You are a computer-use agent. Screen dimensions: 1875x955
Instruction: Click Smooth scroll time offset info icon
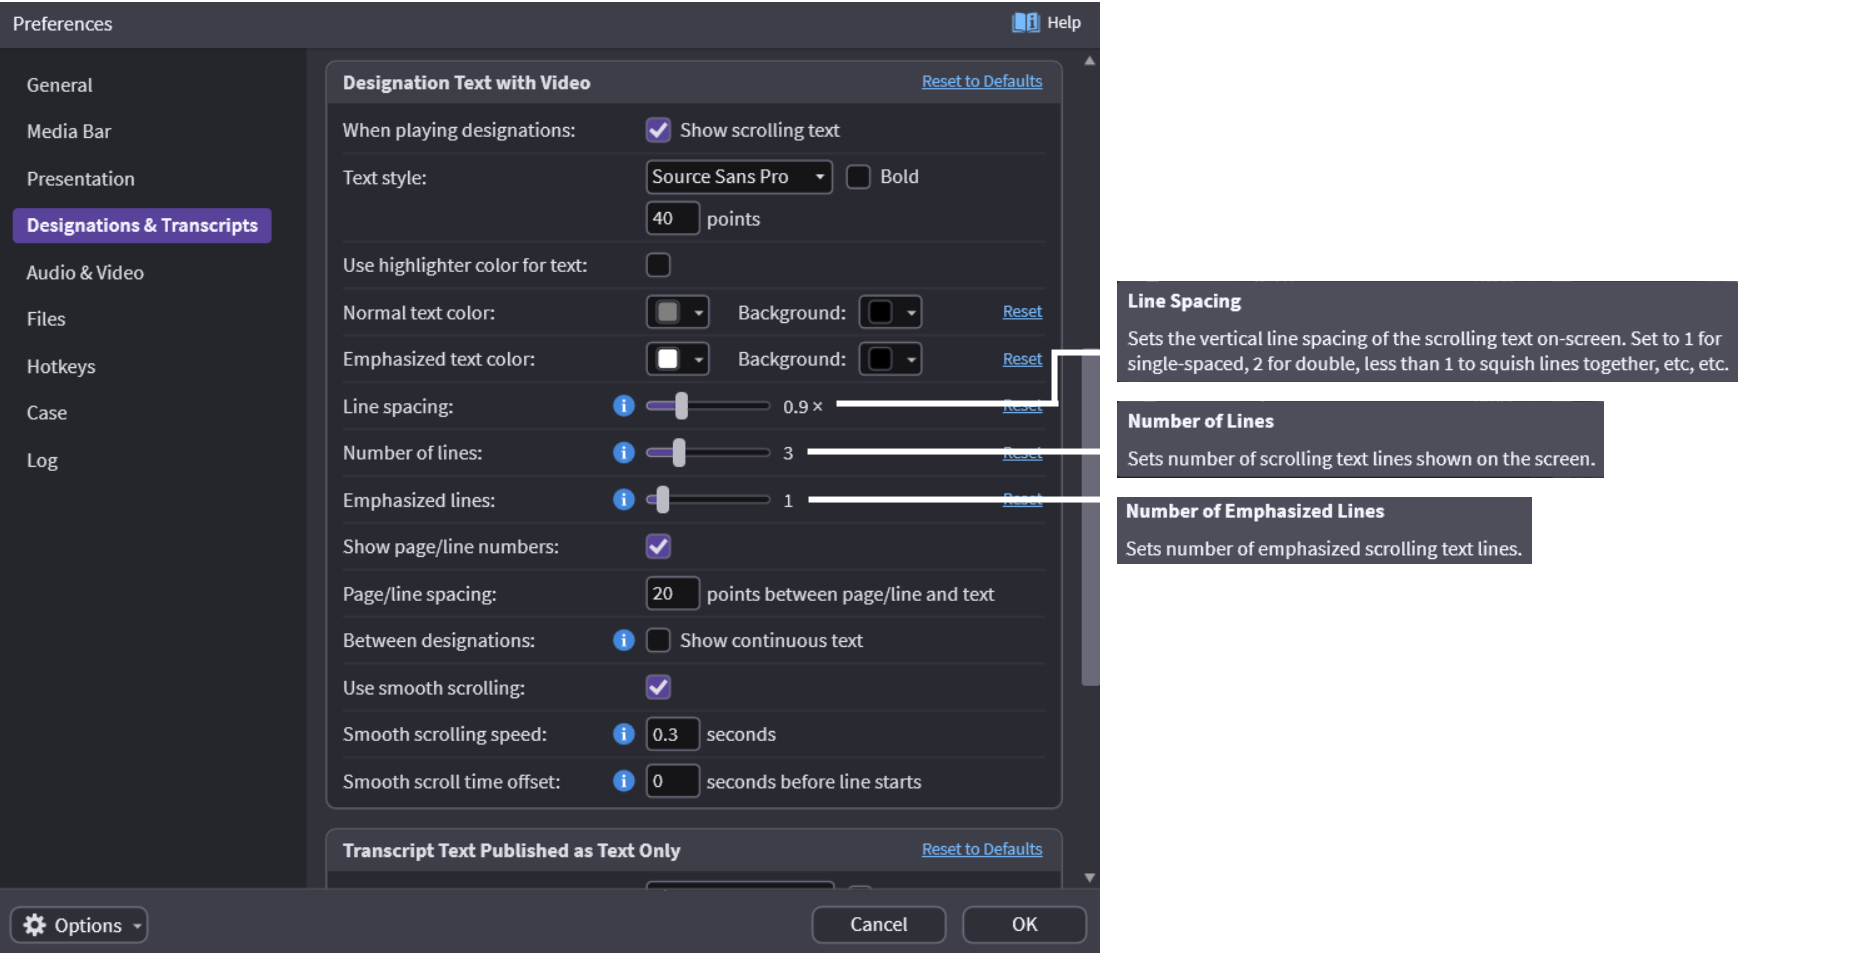click(x=623, y=781)
